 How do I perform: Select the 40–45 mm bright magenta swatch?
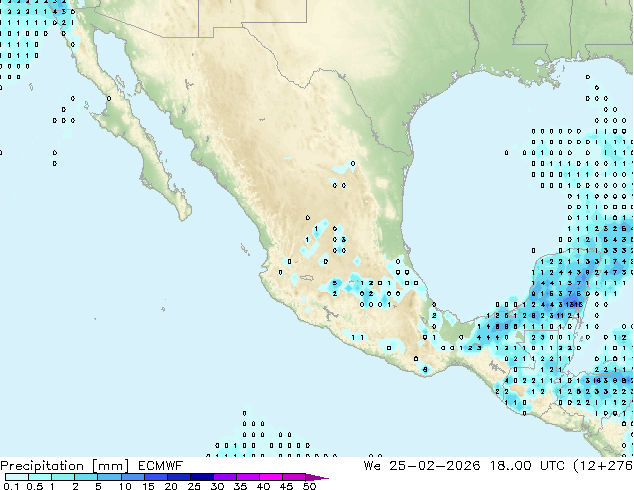[271, 477]
